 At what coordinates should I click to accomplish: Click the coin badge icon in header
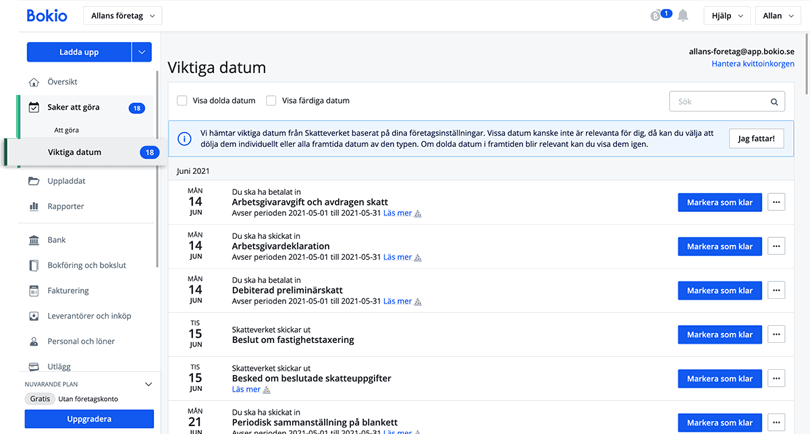[x=658, y=16]
